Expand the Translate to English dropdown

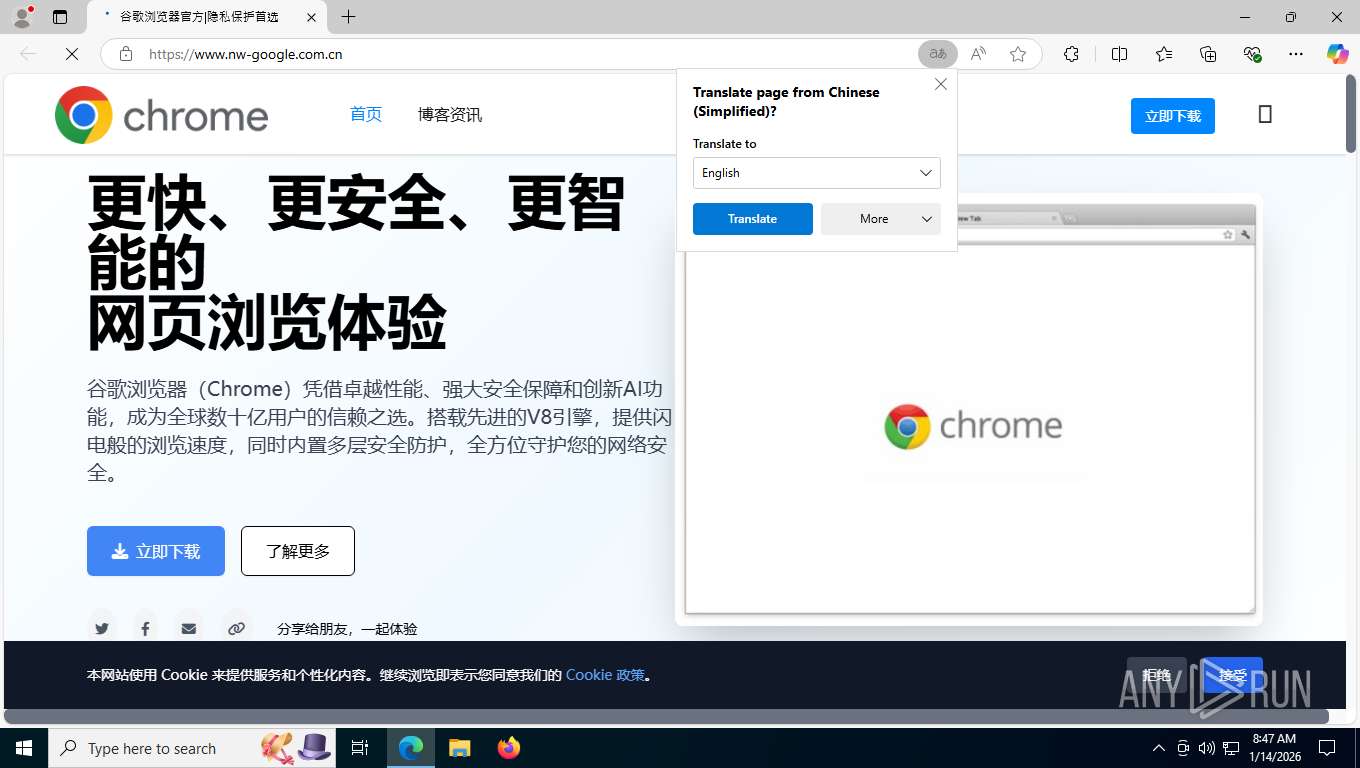tap(817, 173)
